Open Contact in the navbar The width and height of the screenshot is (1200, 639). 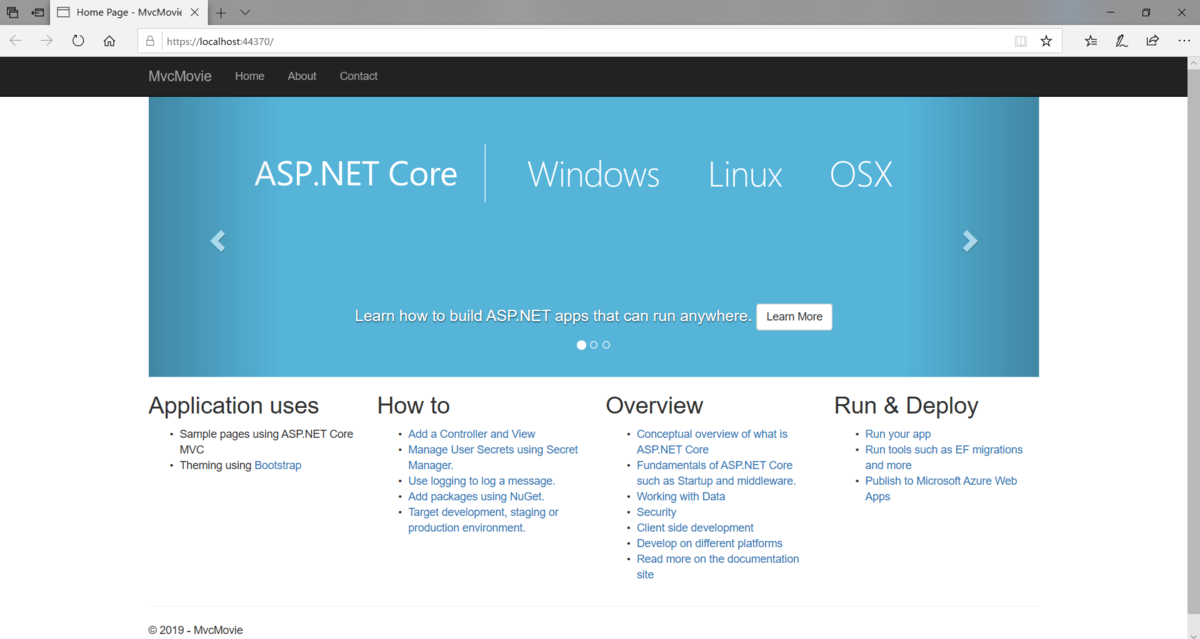358,76
